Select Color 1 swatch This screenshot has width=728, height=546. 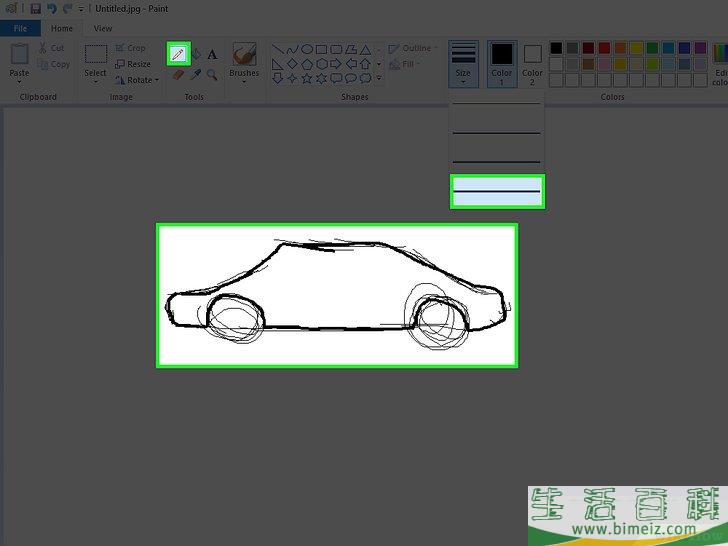502,59
